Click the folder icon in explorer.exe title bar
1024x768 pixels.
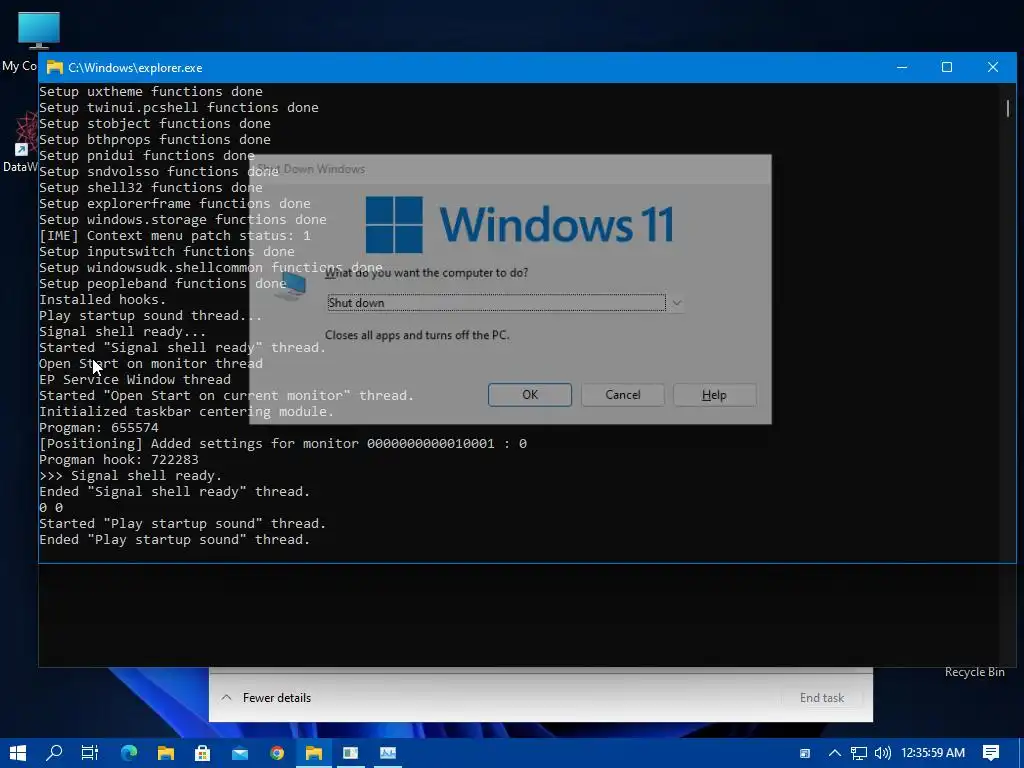55,67
